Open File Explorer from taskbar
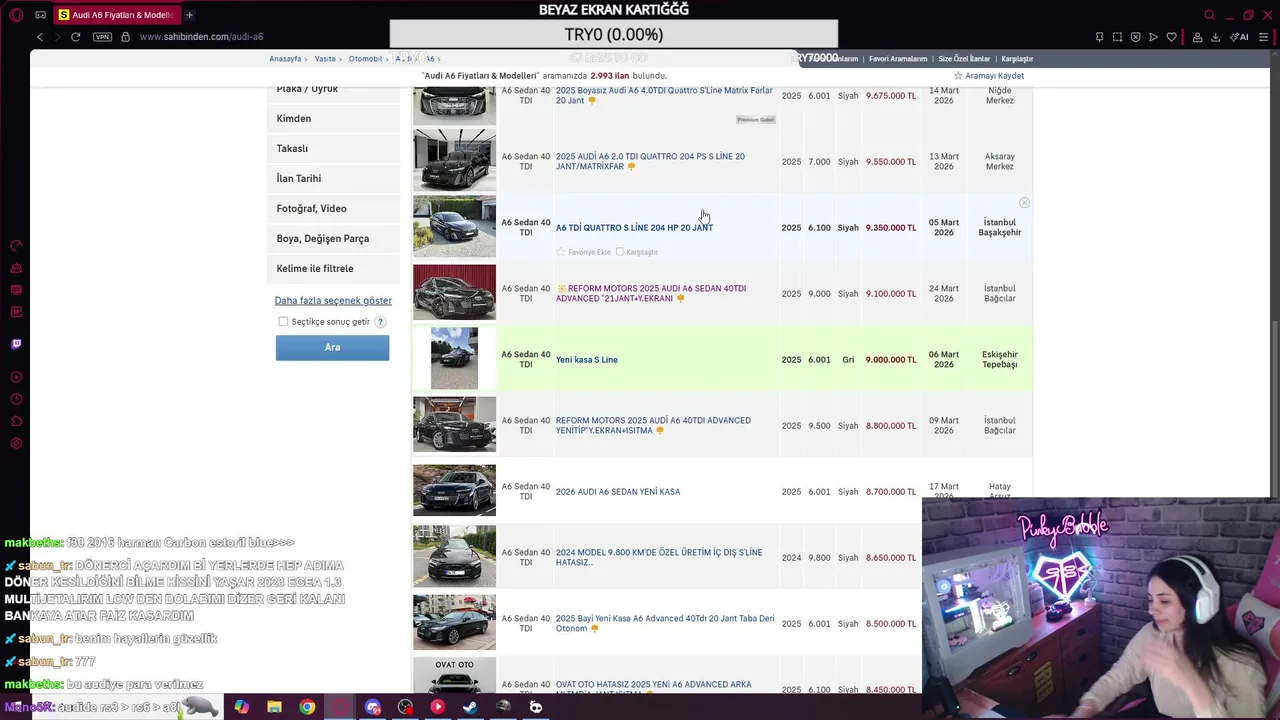Viewport: 1280px width, 720px height. click(274, 707)
